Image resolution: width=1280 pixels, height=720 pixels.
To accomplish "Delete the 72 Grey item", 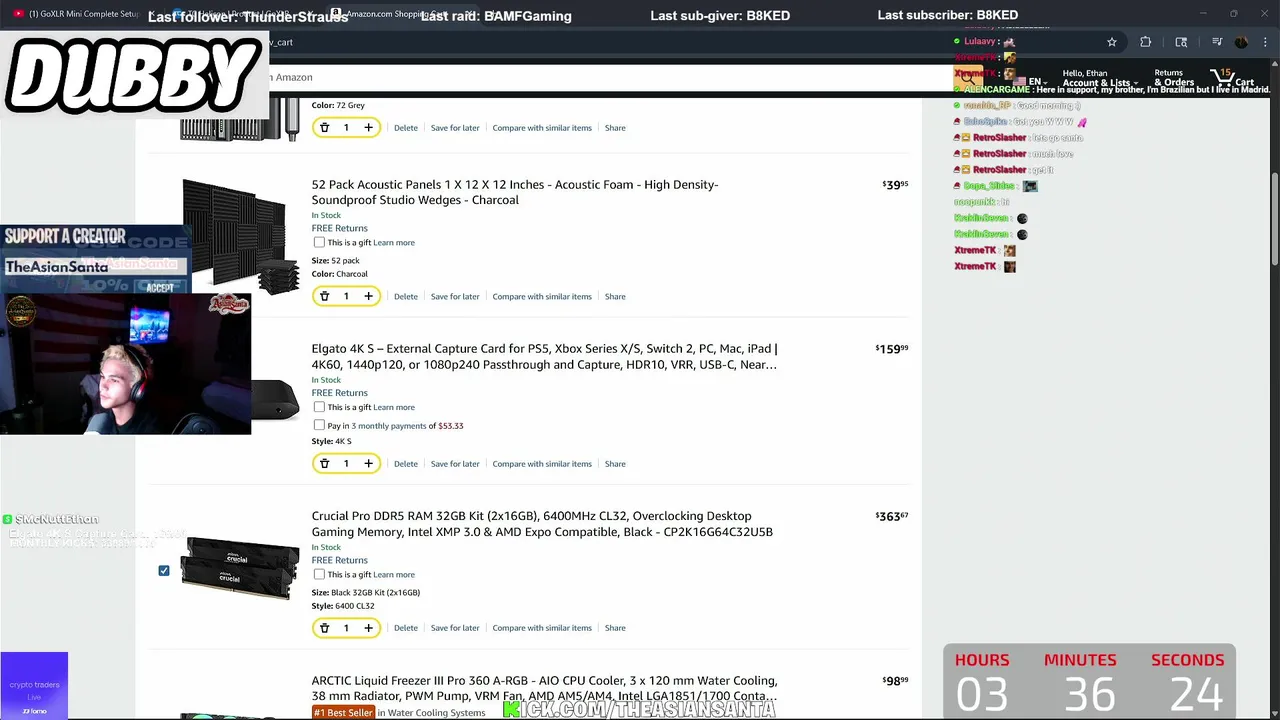I will [x=406, y=128].
